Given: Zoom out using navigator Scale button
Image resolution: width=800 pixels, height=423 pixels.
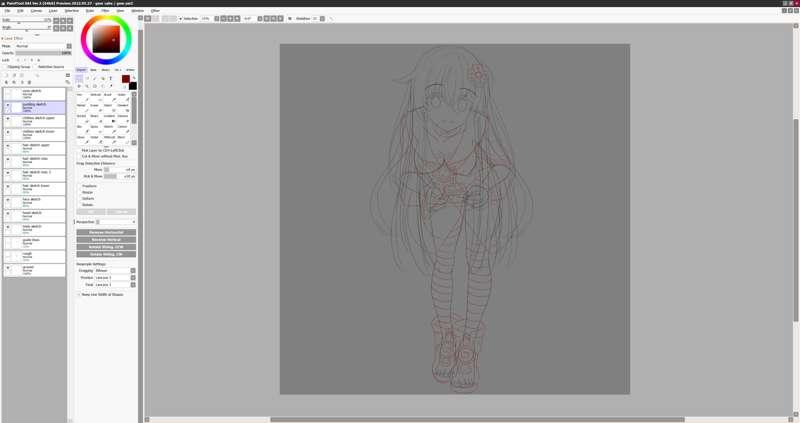Looking at the screenshot, I should point(56,21).
